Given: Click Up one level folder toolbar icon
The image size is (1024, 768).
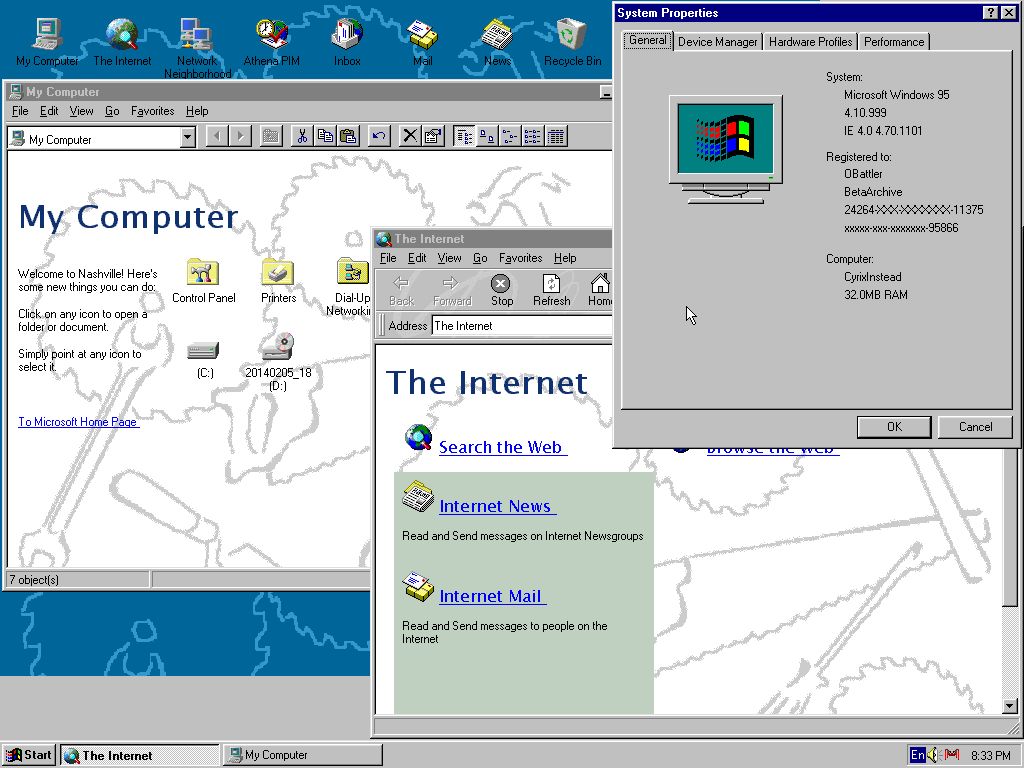Looking at the screenshot, I should pyautogui.click(x=271, y=136).
